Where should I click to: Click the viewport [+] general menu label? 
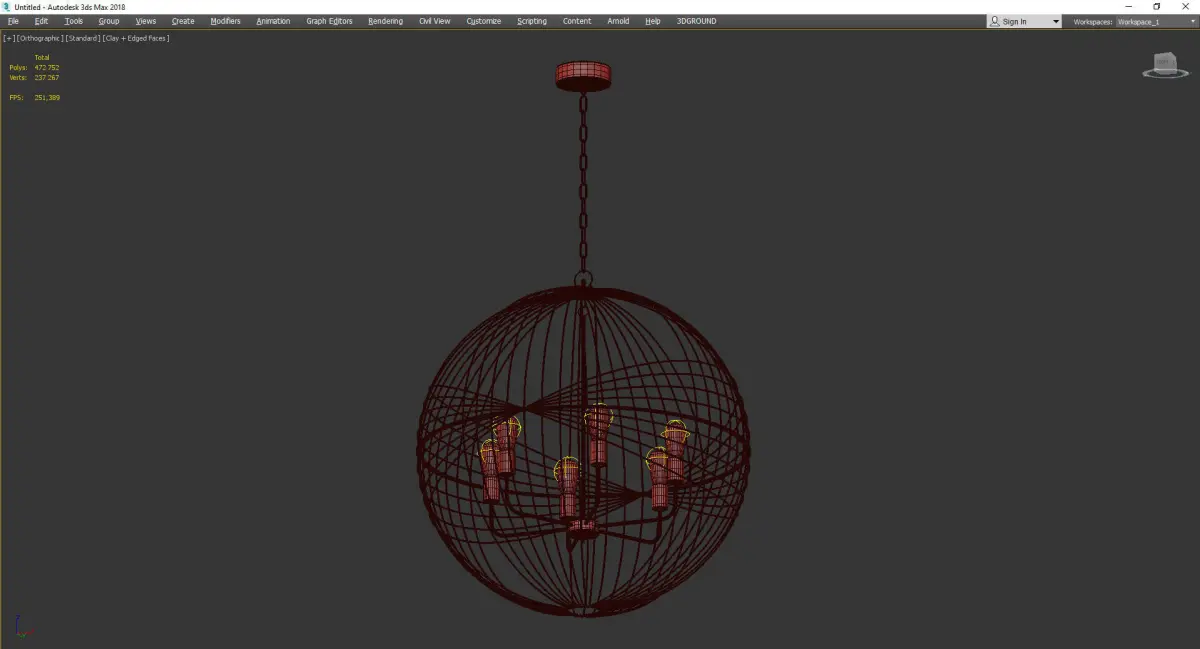(x=9, y=38)
